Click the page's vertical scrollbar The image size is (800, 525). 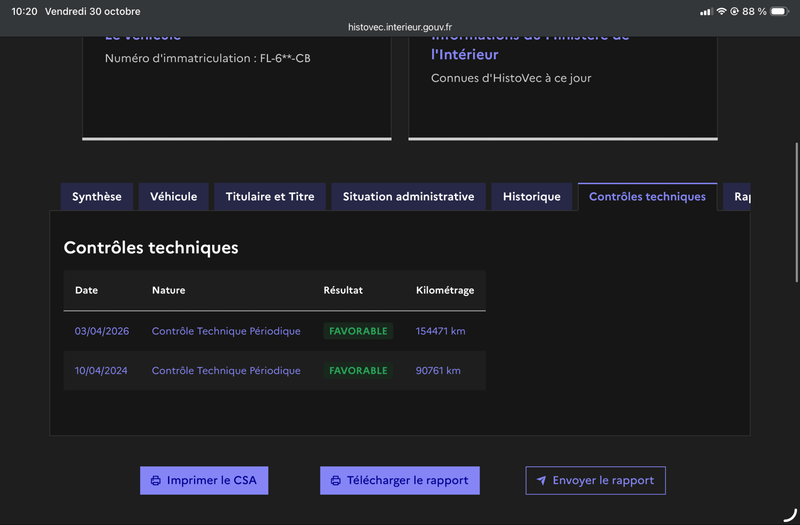click(796, 212)
